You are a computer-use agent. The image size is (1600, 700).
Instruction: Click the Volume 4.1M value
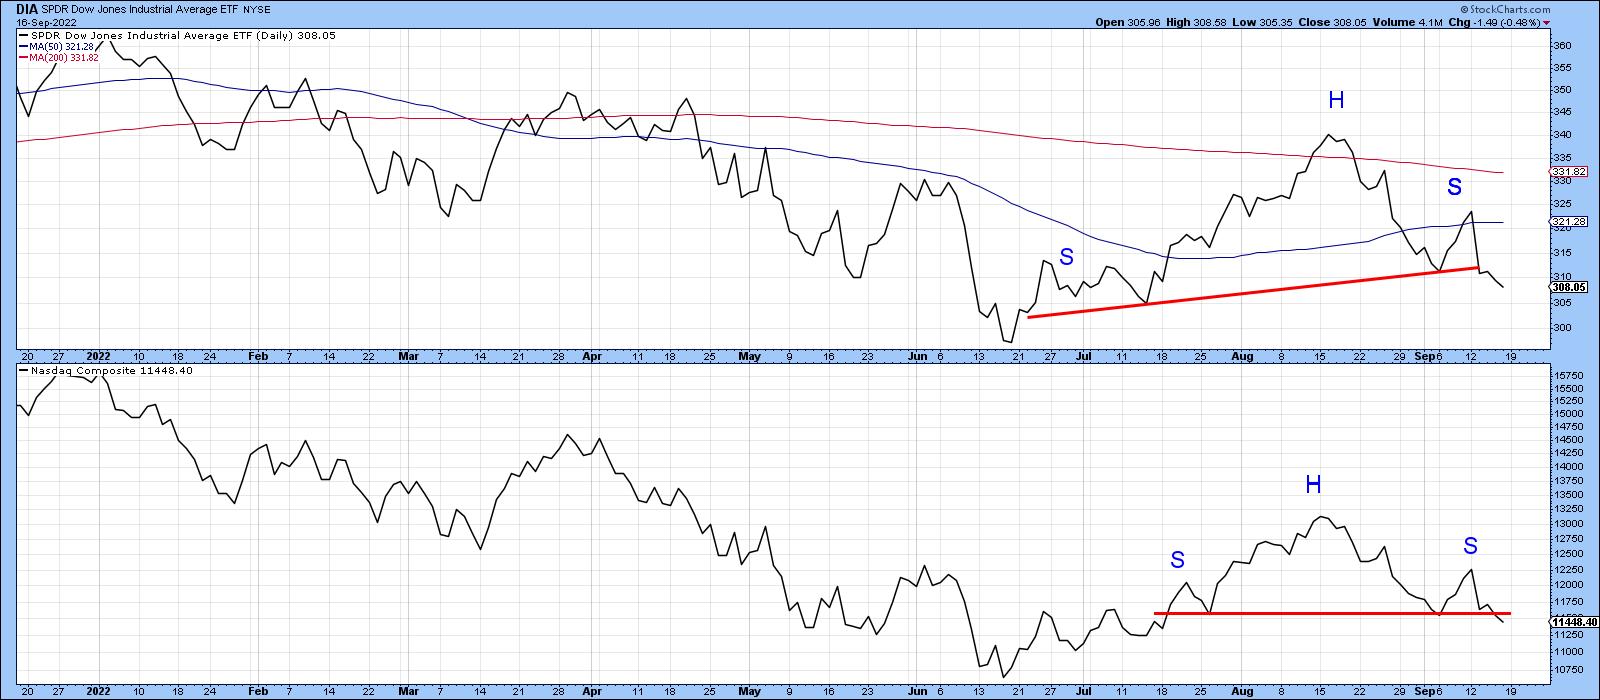tap(1430, 21)
